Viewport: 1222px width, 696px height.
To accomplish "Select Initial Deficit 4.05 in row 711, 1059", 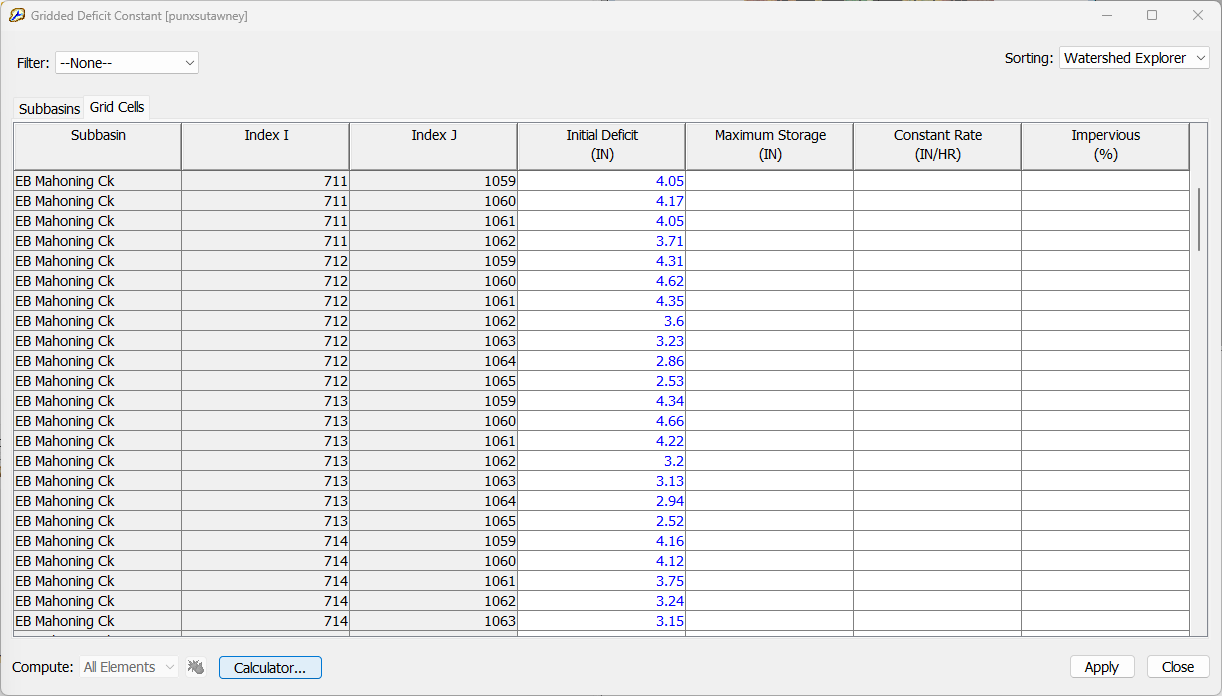I will (x=602, y=181).
